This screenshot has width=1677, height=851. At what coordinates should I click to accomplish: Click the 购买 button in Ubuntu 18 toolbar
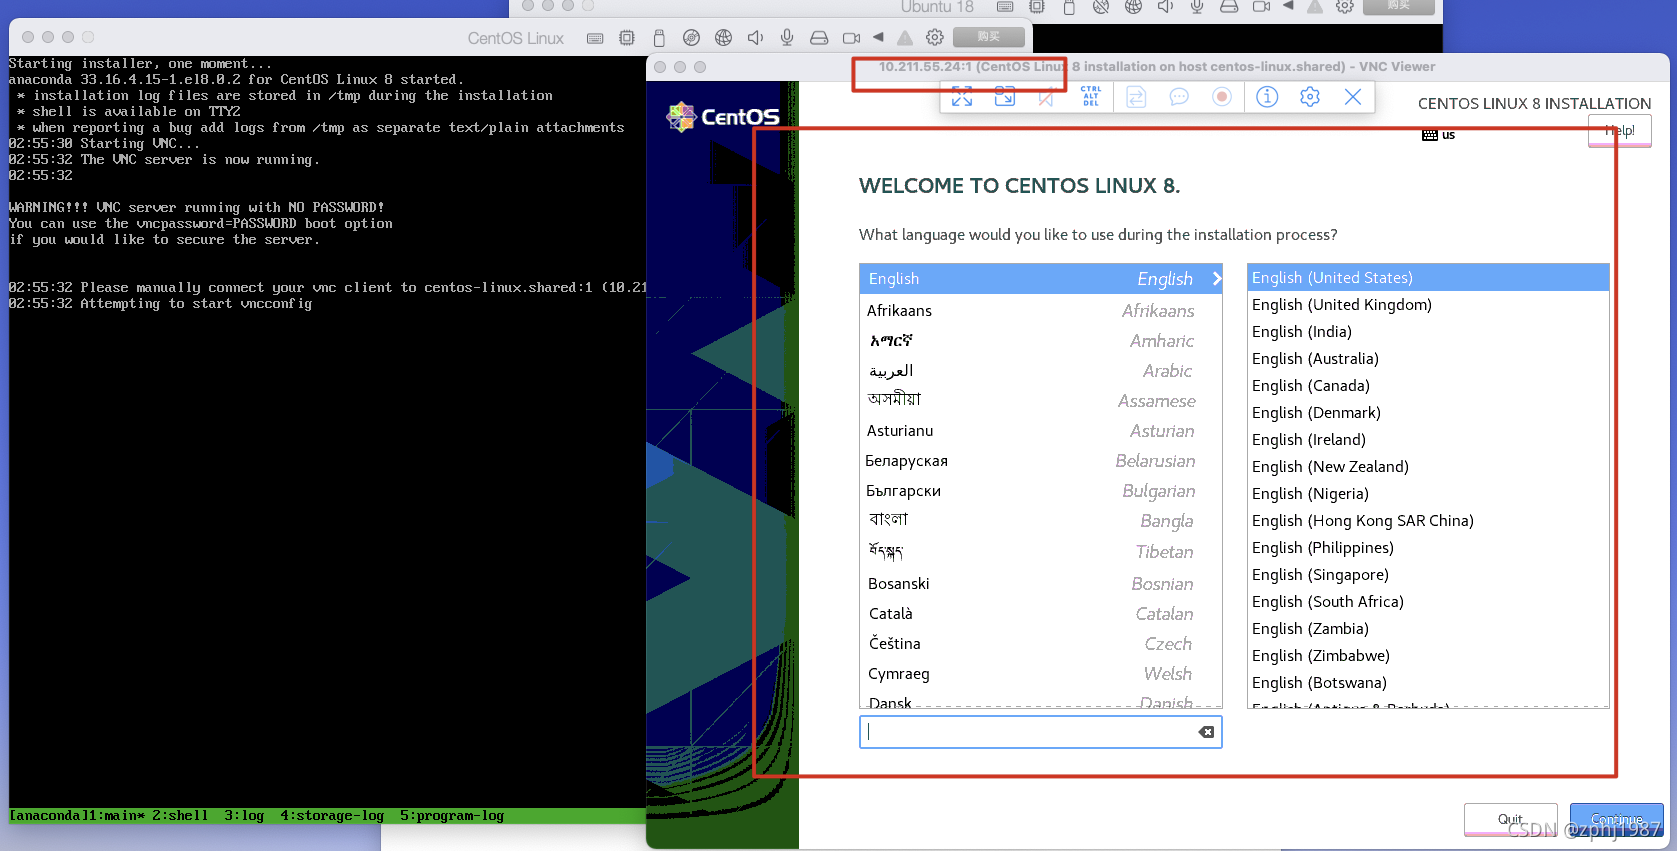click(x=1399, y=6)
